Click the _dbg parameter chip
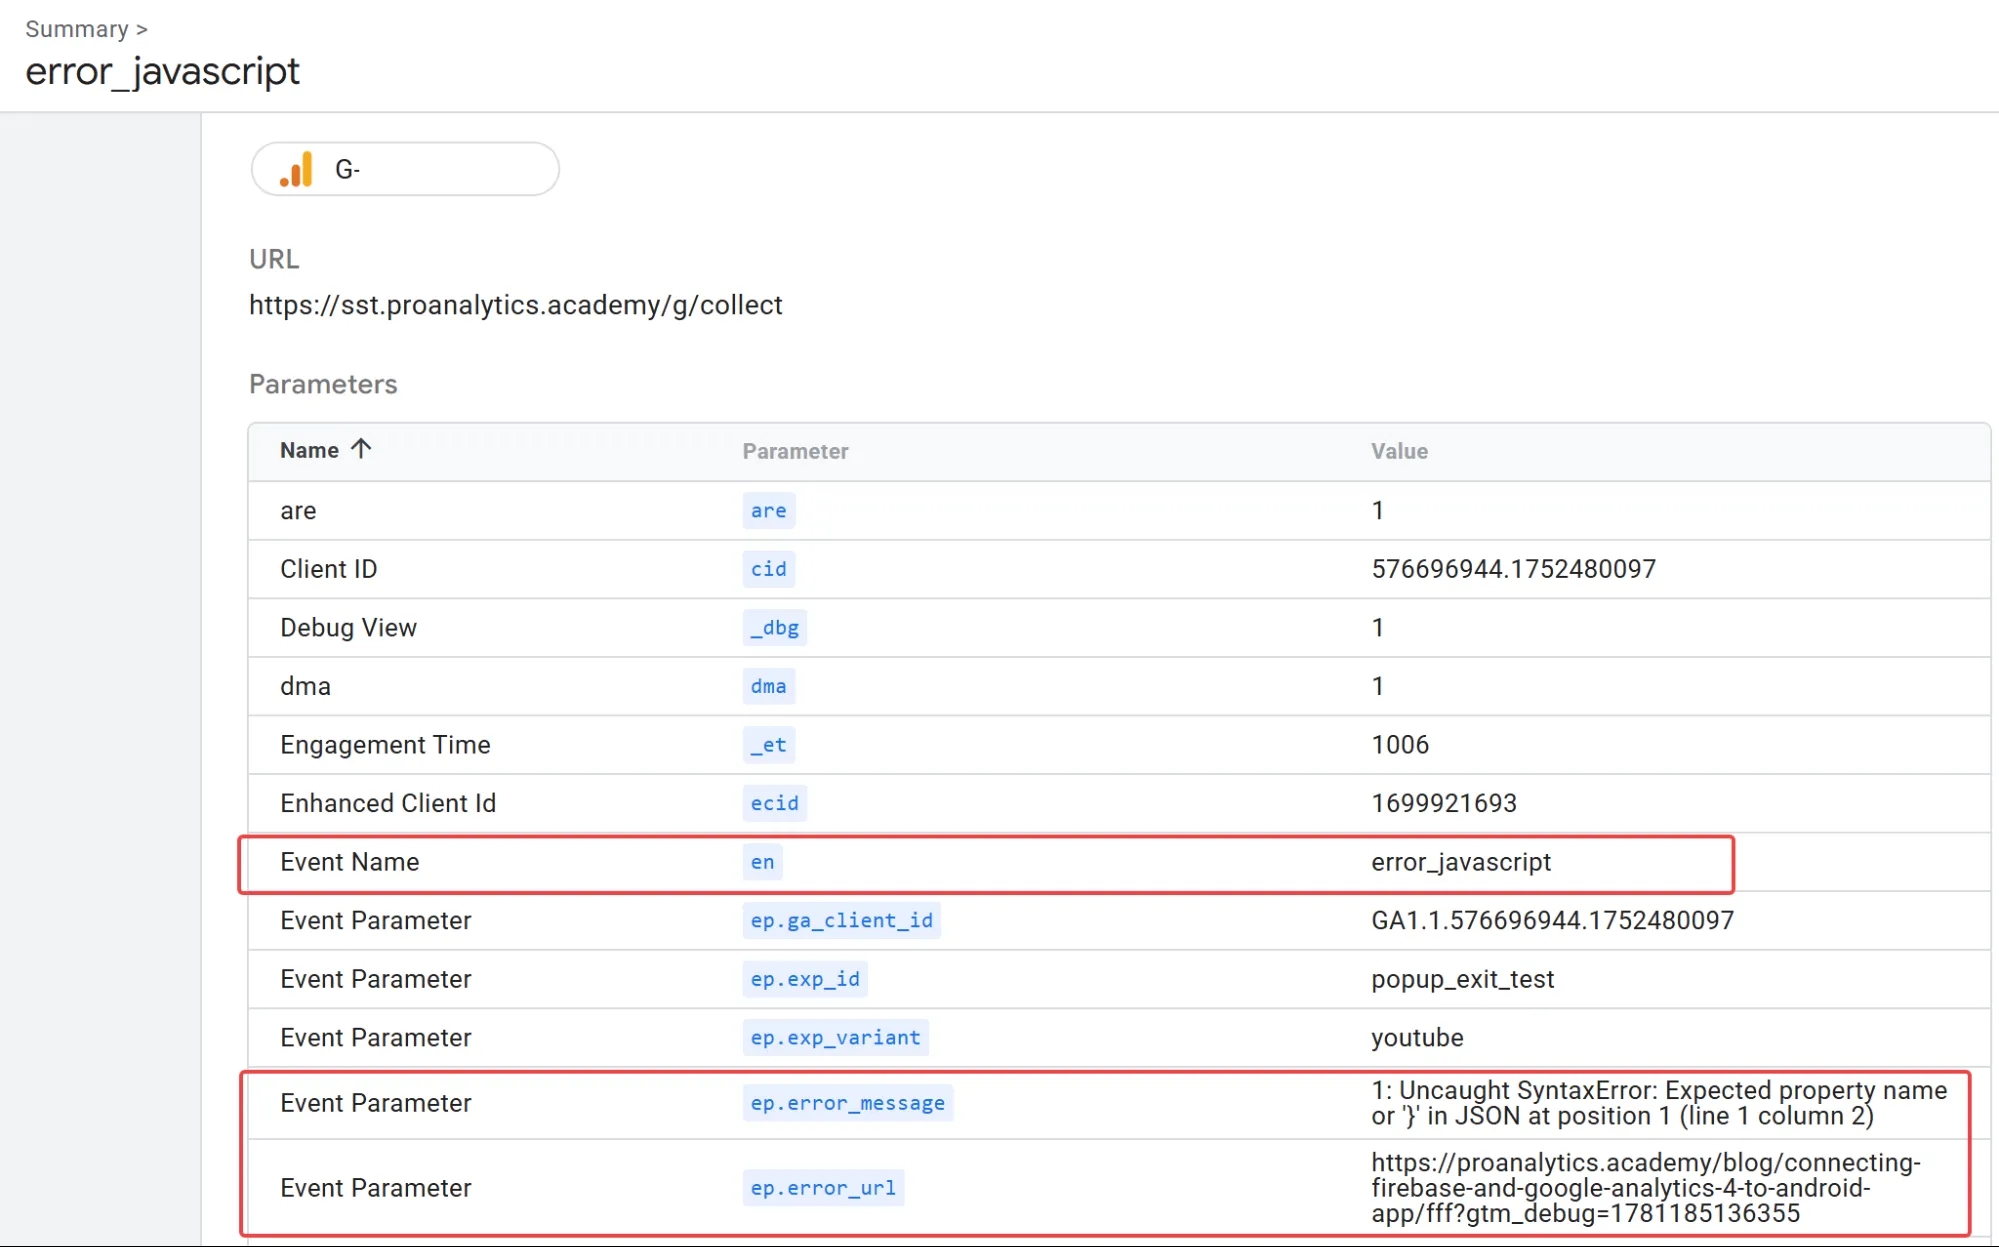Viewport: 1999px width, 1247px height. pos(774,628)
